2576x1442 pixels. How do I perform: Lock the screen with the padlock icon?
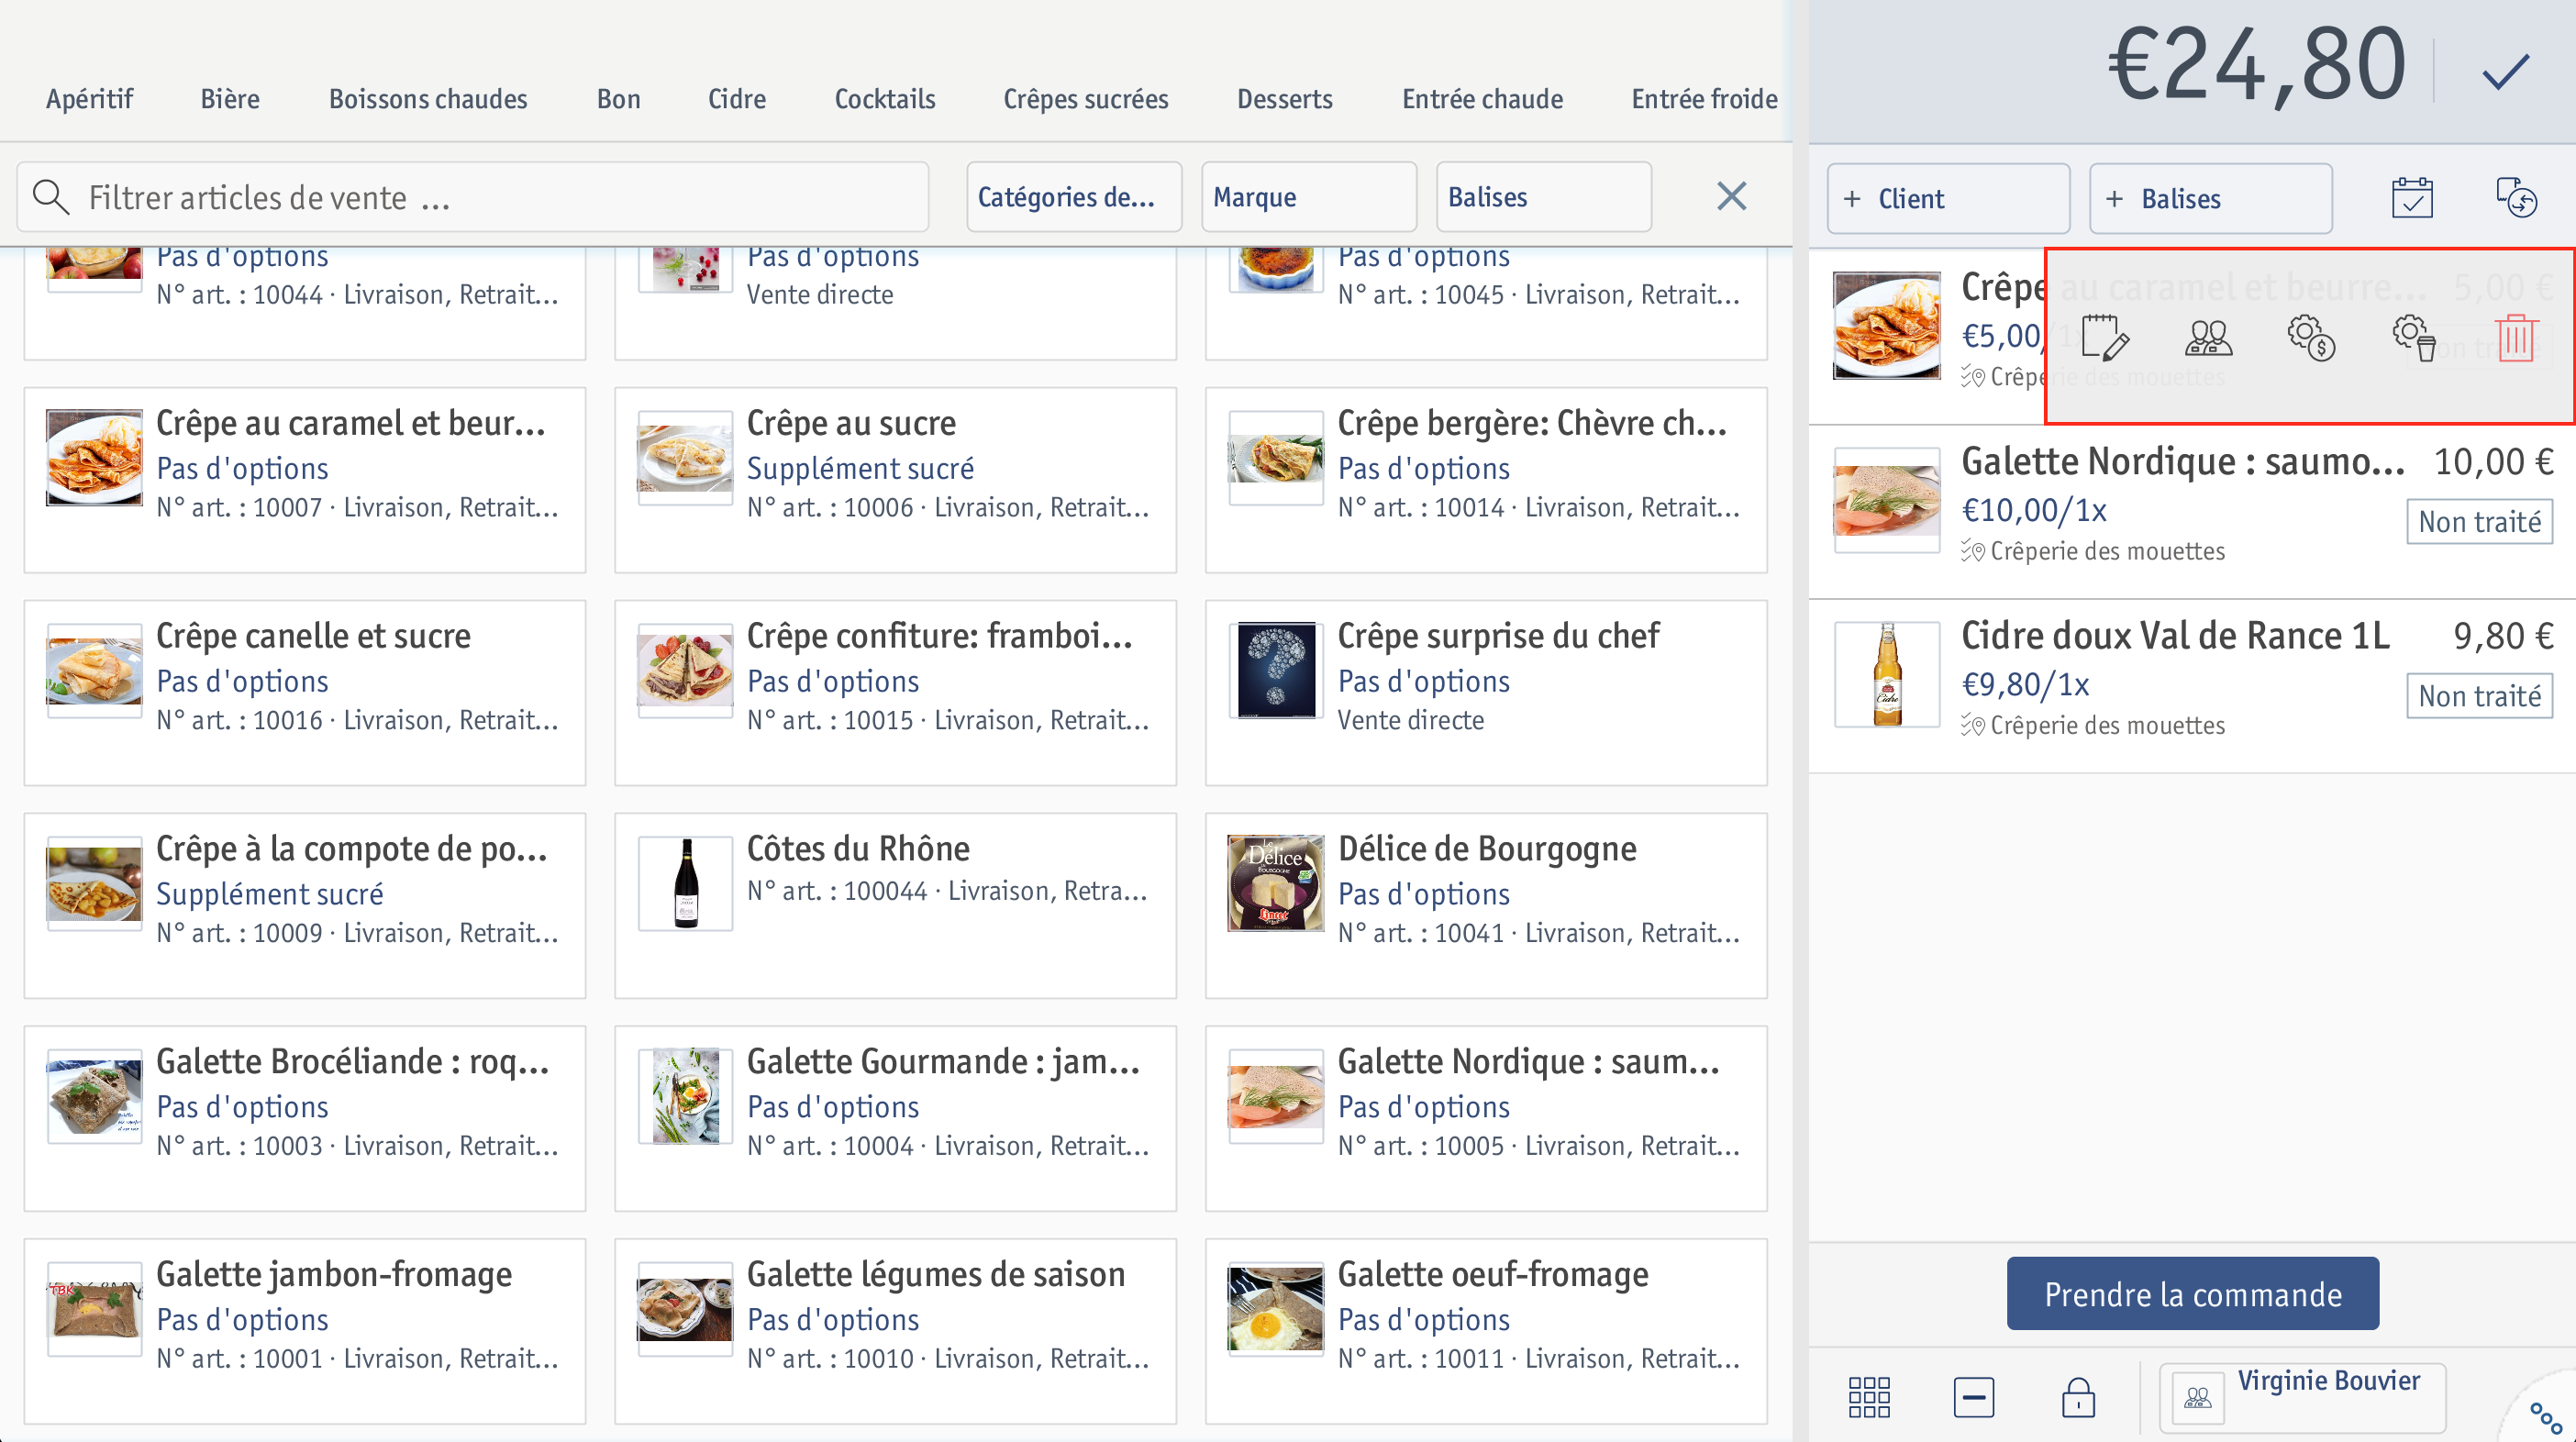tap(2078, 1397)
